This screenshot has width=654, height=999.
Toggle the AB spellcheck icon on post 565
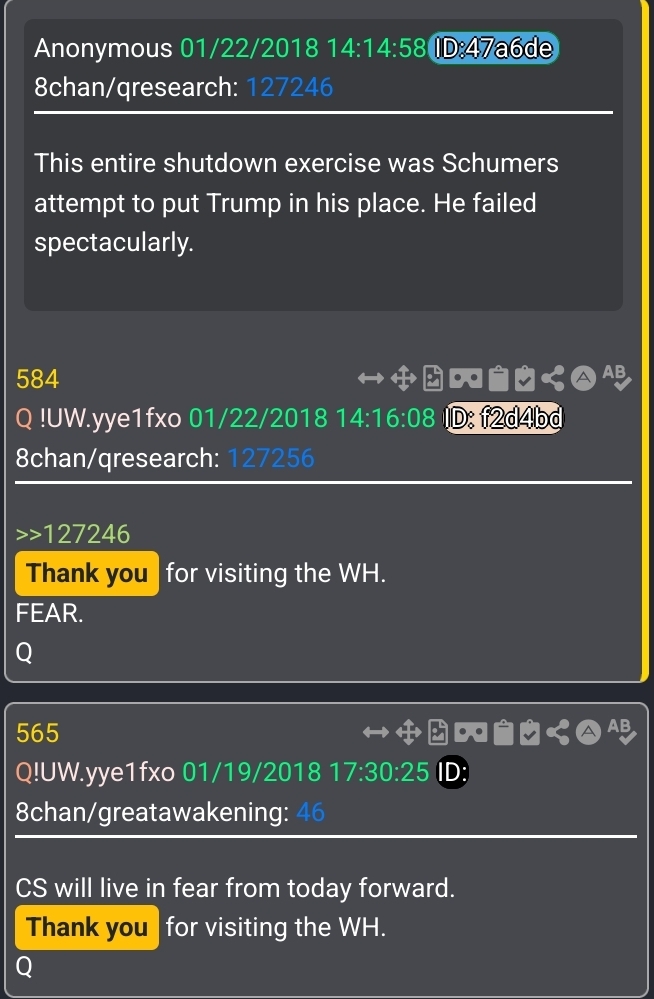click(621, 731)
